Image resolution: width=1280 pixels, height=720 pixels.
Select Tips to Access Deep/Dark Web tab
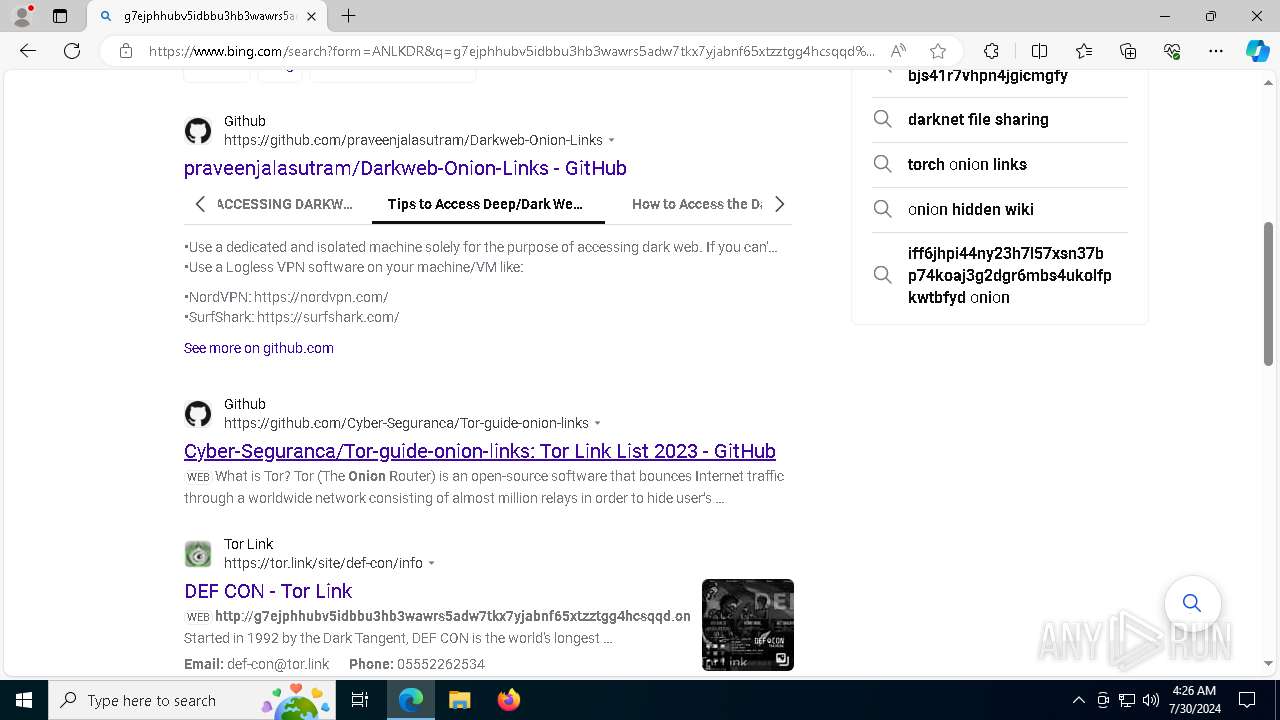pos(486,204)
